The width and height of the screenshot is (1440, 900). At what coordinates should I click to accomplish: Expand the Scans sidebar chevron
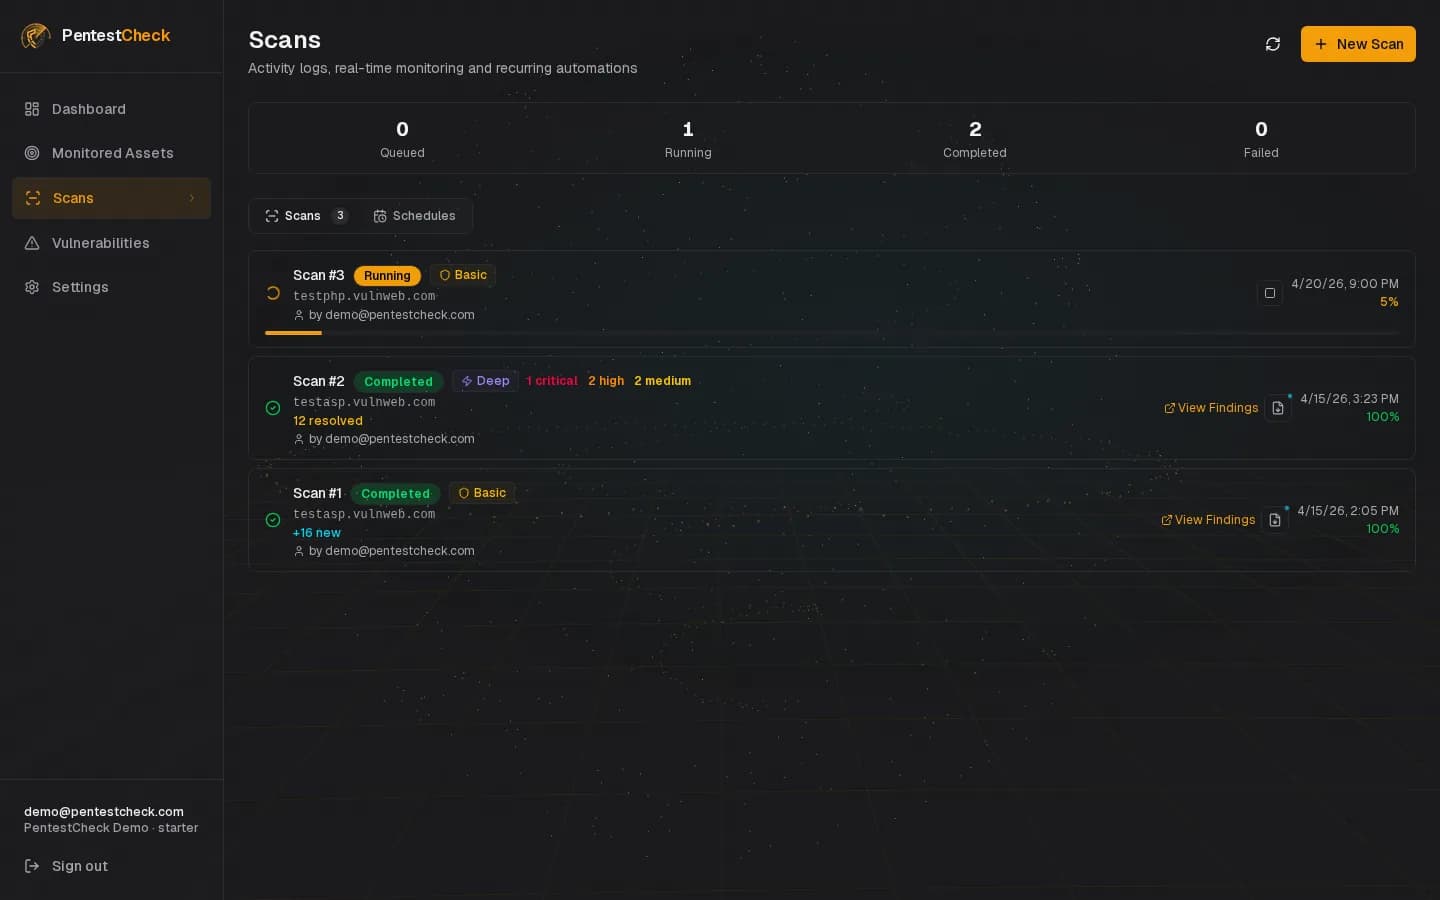[192, 198]
